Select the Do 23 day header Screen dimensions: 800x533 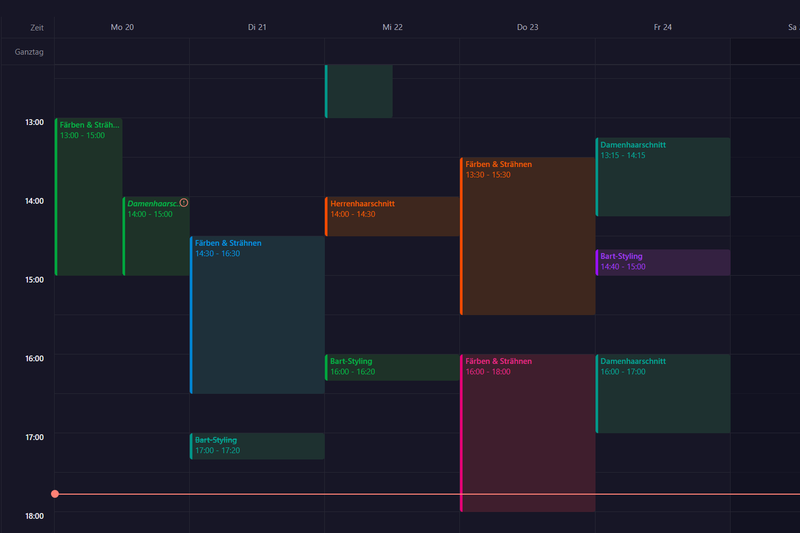(x=528, y=27)
